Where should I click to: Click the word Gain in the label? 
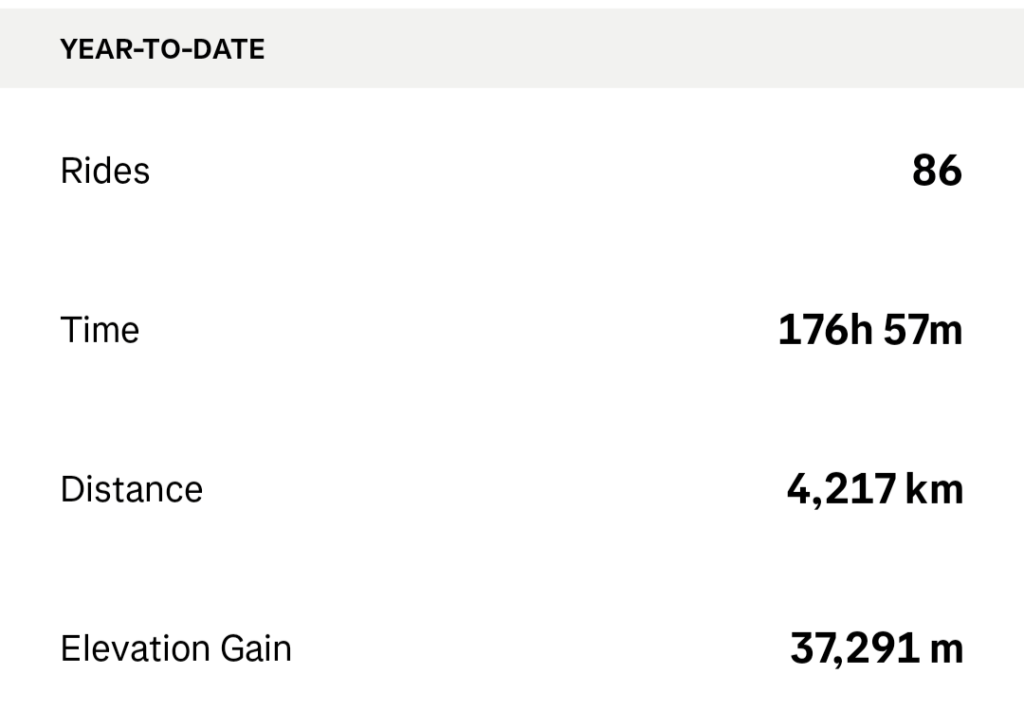click(254, 649)
